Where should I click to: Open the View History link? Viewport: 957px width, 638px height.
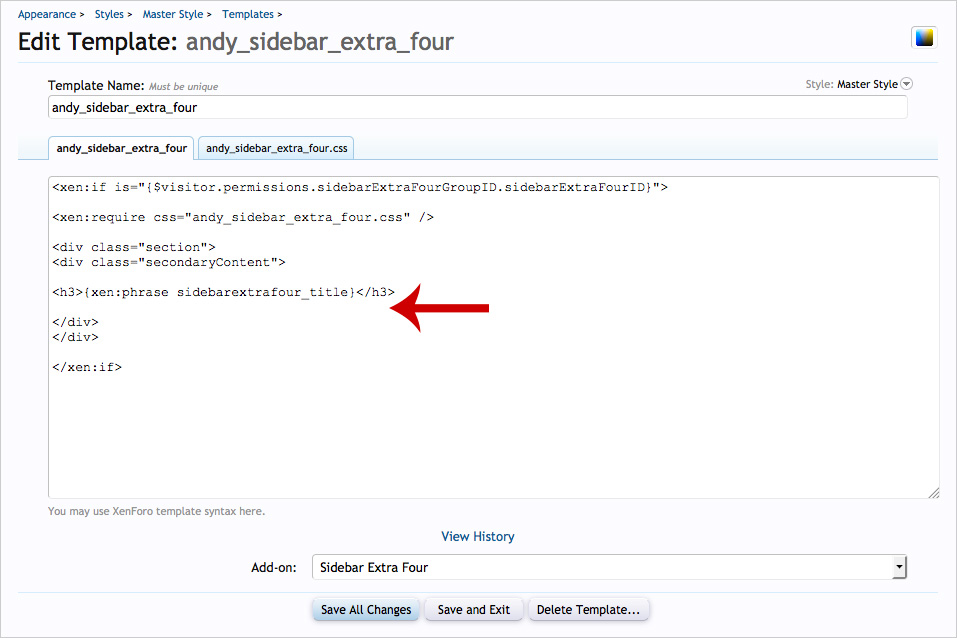(x=477, y=536)
